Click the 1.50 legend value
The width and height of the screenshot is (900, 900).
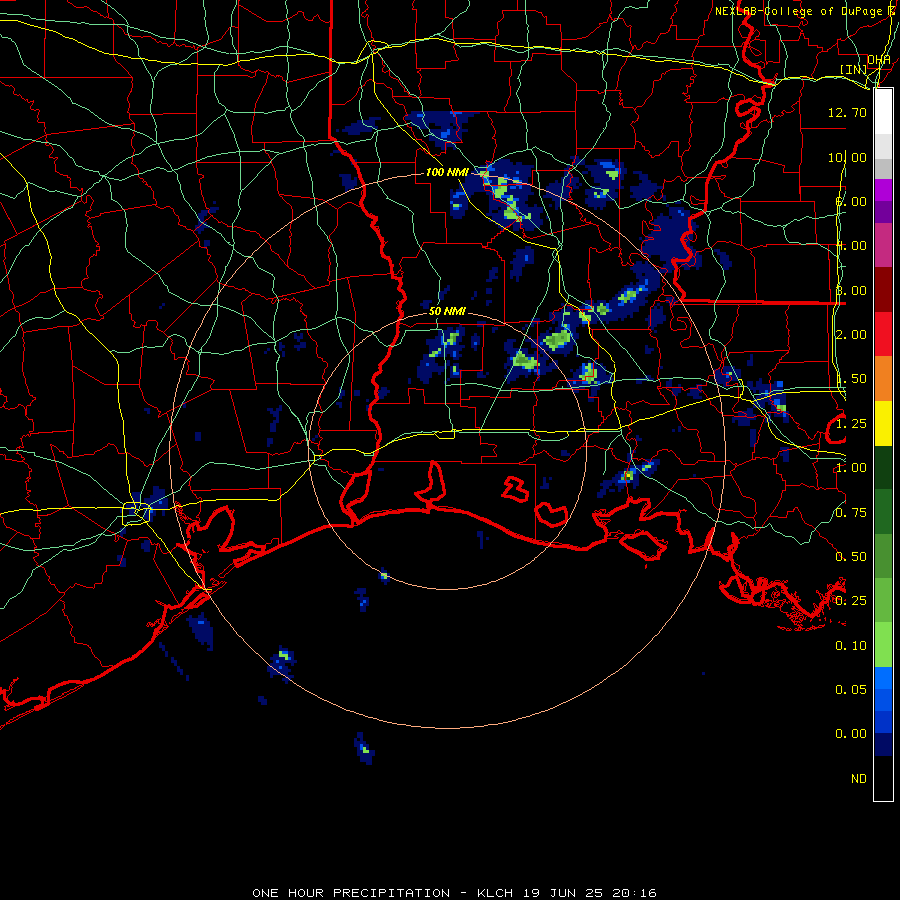pyautogui.click(x=851, y=379)
